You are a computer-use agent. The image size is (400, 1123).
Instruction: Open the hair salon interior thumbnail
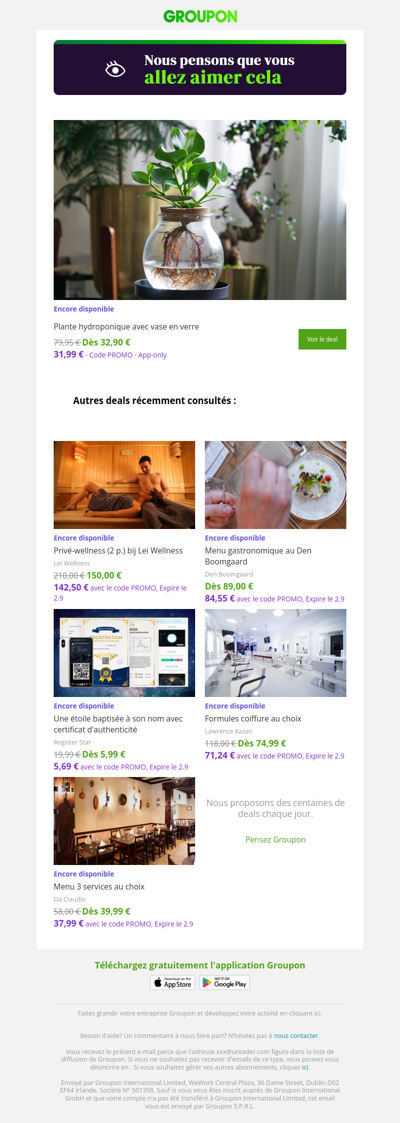[275, 653]
